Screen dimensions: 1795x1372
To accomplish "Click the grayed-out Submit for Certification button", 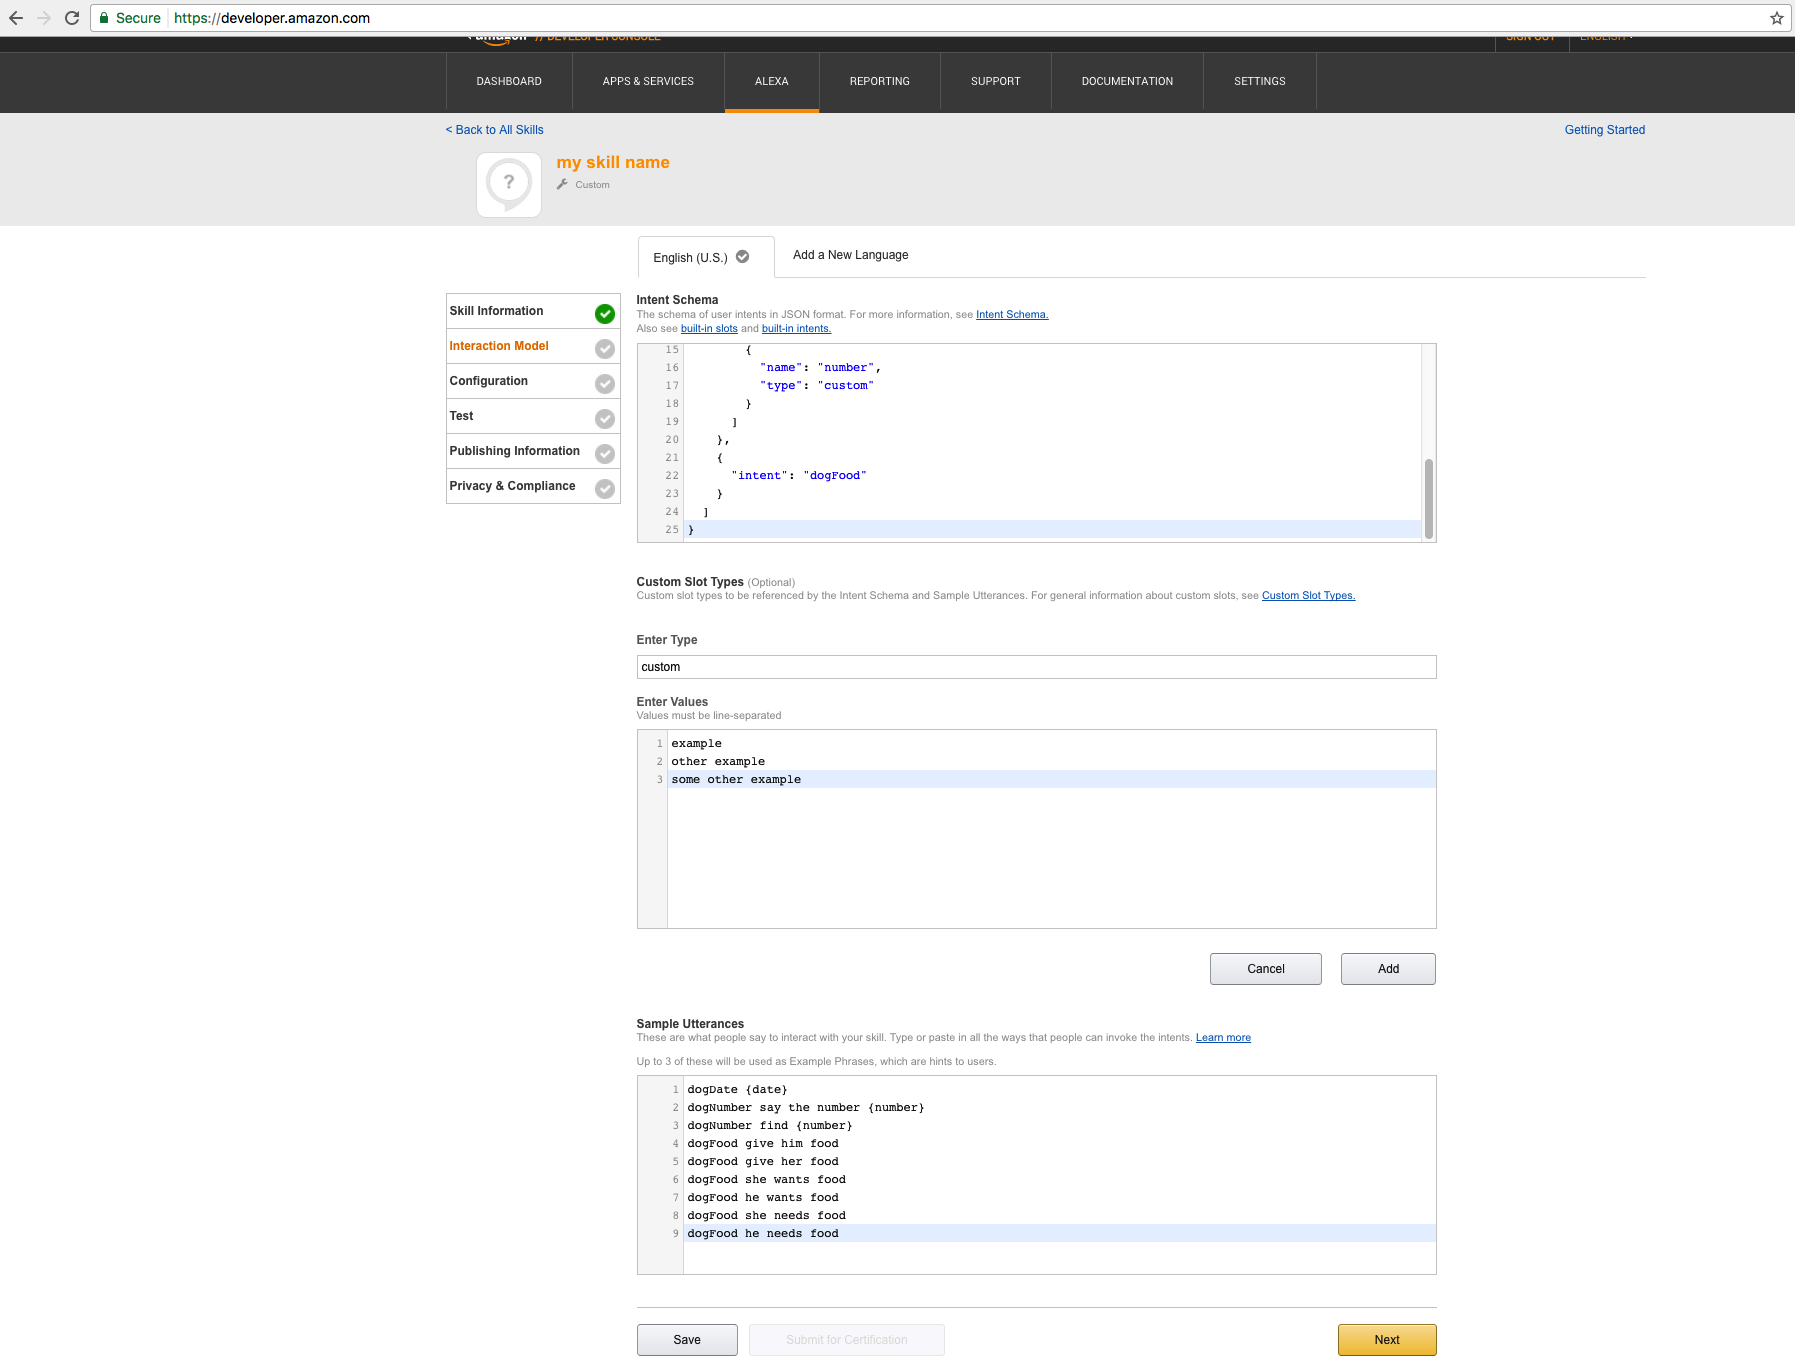I will coord(847,1340).
